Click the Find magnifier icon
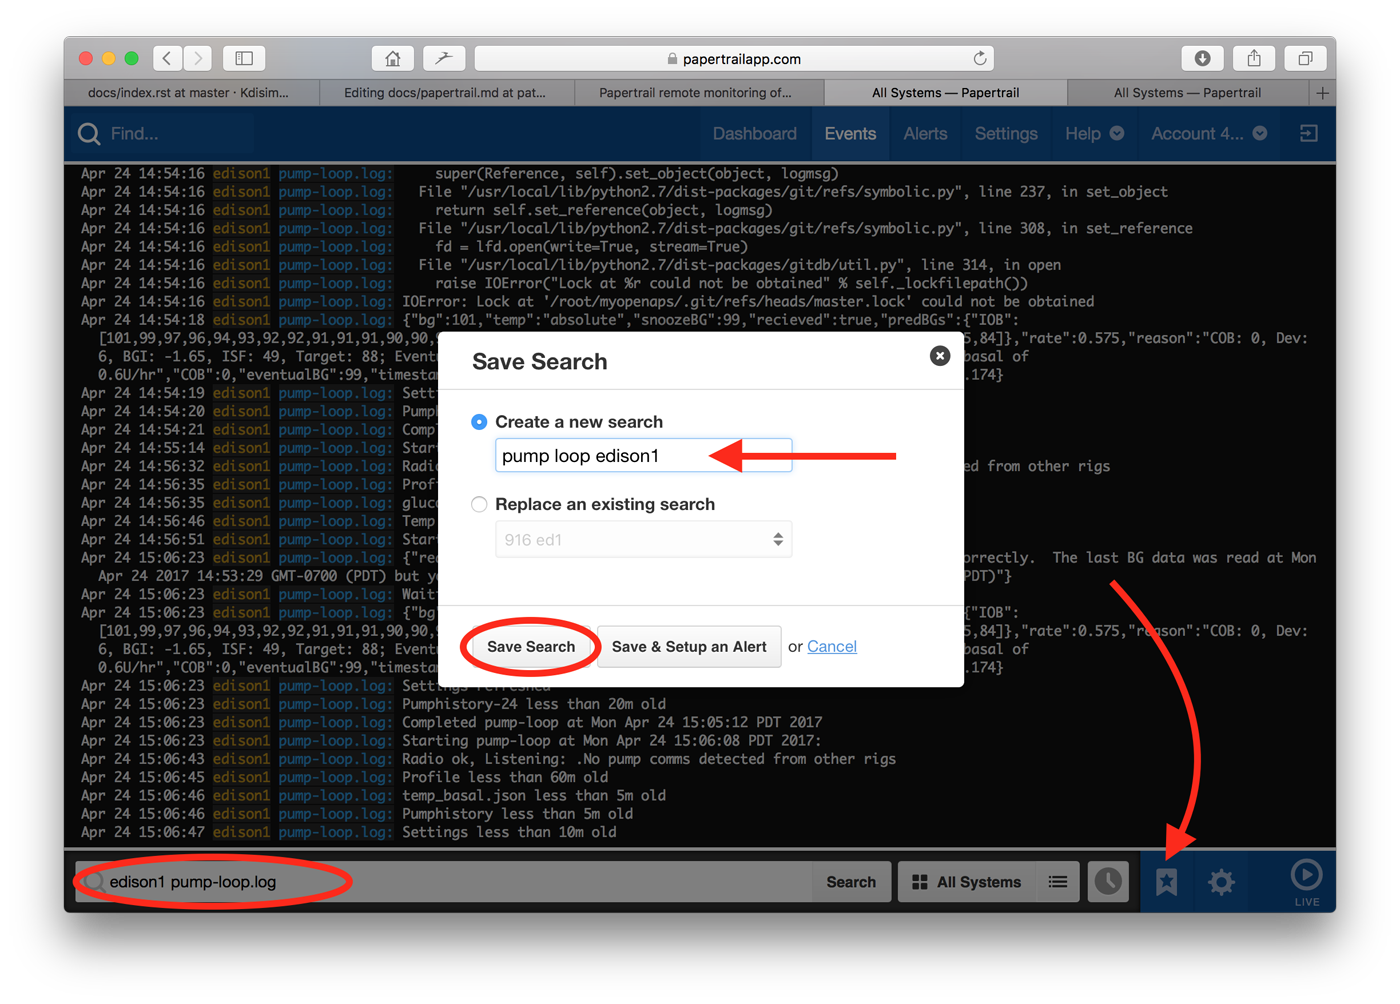This screenshot has width=1400, height=1004. 89,134
